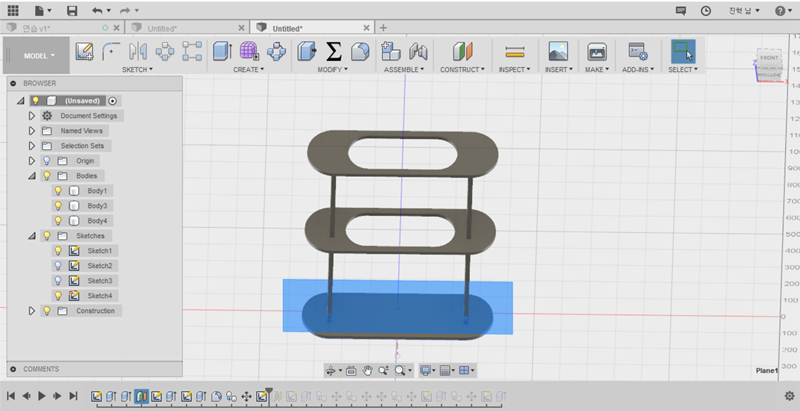Click the Insert image icon
The image size is (800, 411).
(558, 51)
